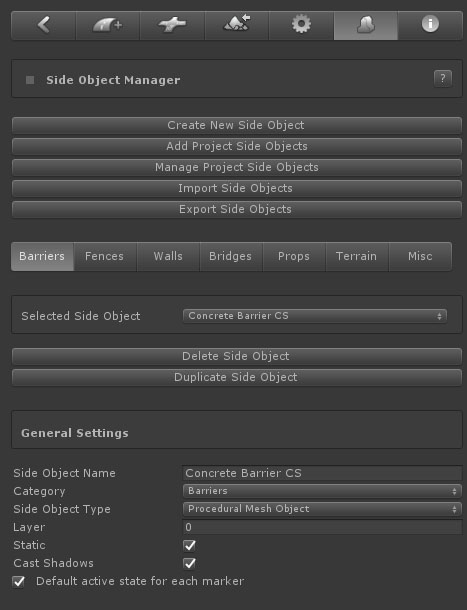This screenshot has width=467, height=610.
Task: Toggle the Static checkbox
Action: 190,545
